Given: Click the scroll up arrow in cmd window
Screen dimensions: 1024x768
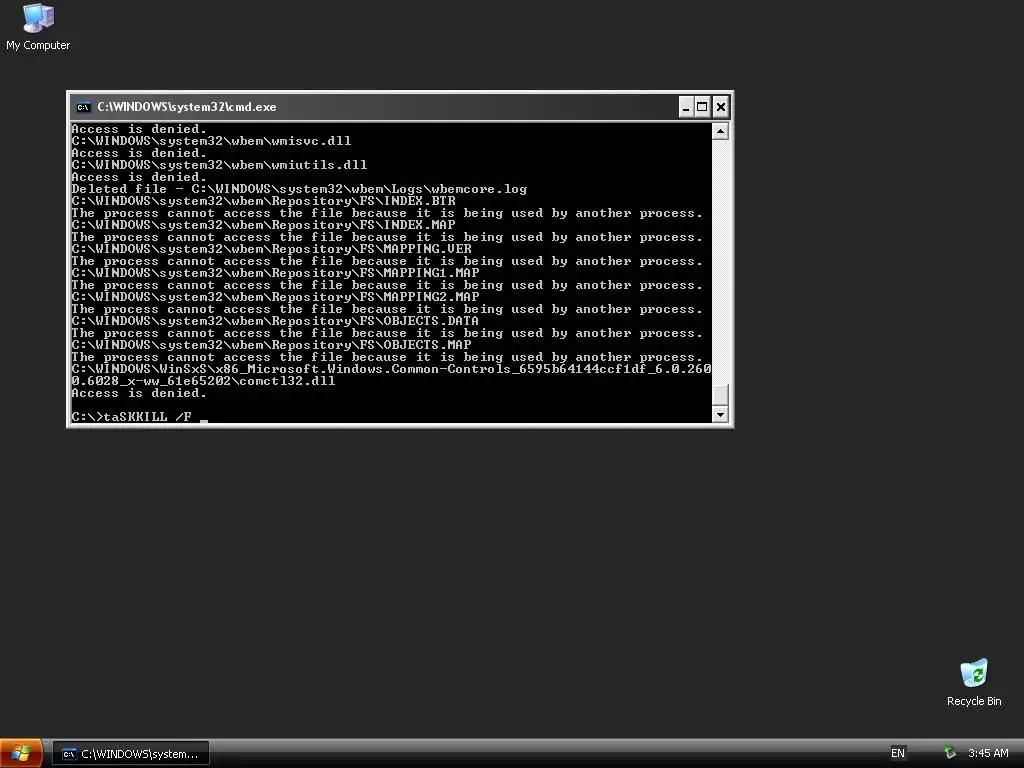Looking at the screenshot, I should click(720, 131).
